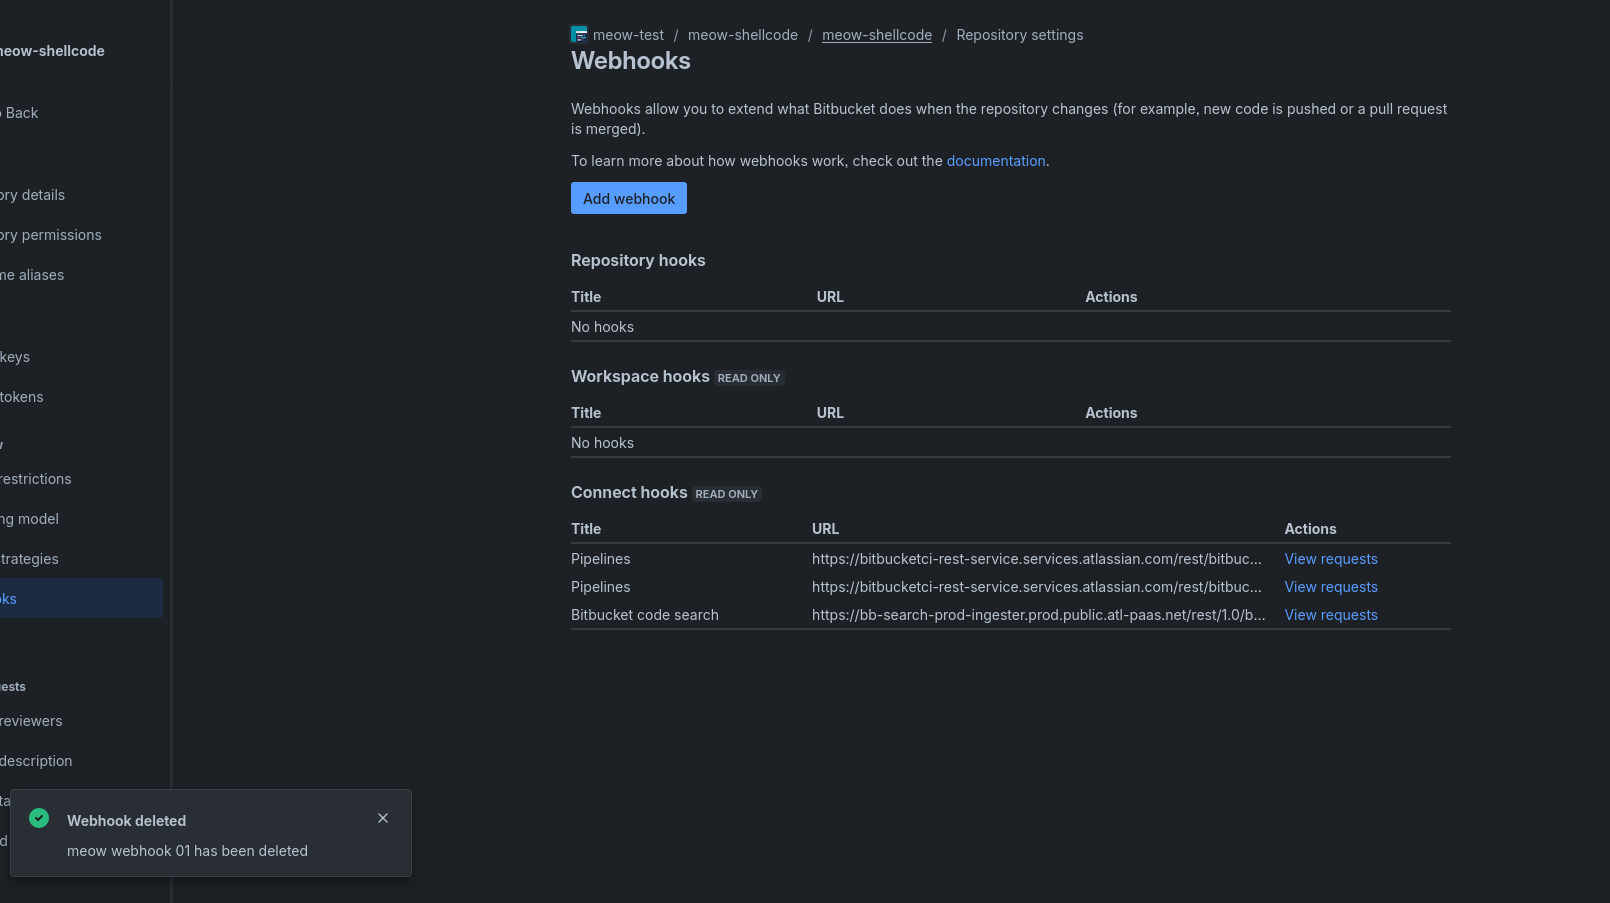This screenshot has height=903, width=1610.
Task: Click the green success checkmark icon
Action: pos(39,818)
